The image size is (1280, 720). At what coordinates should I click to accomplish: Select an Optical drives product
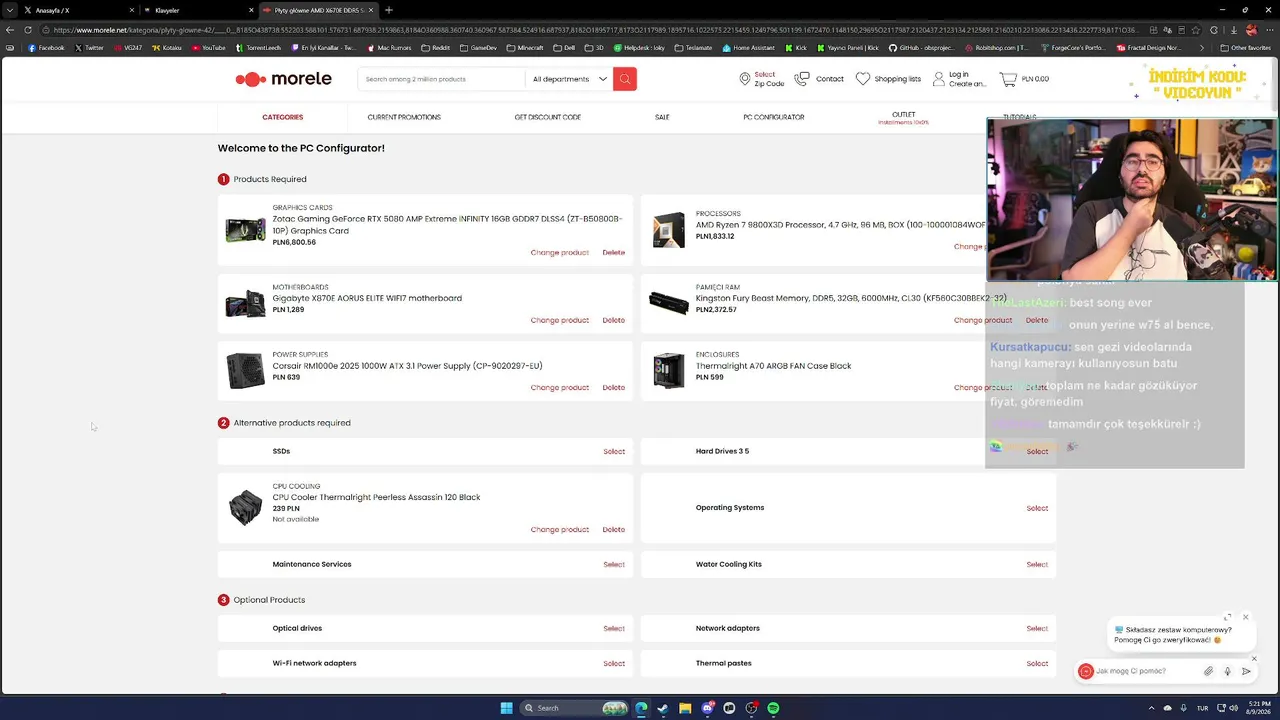pos(614,628)
